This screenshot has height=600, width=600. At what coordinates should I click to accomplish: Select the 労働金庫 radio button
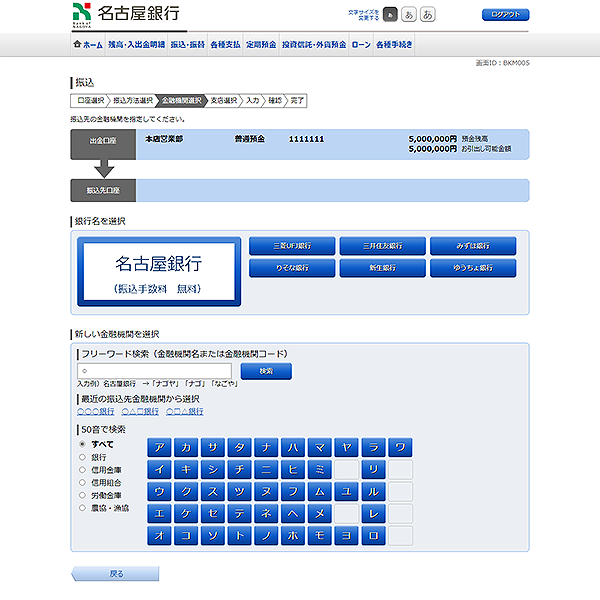pyautogui.click(x=82, y=495)
